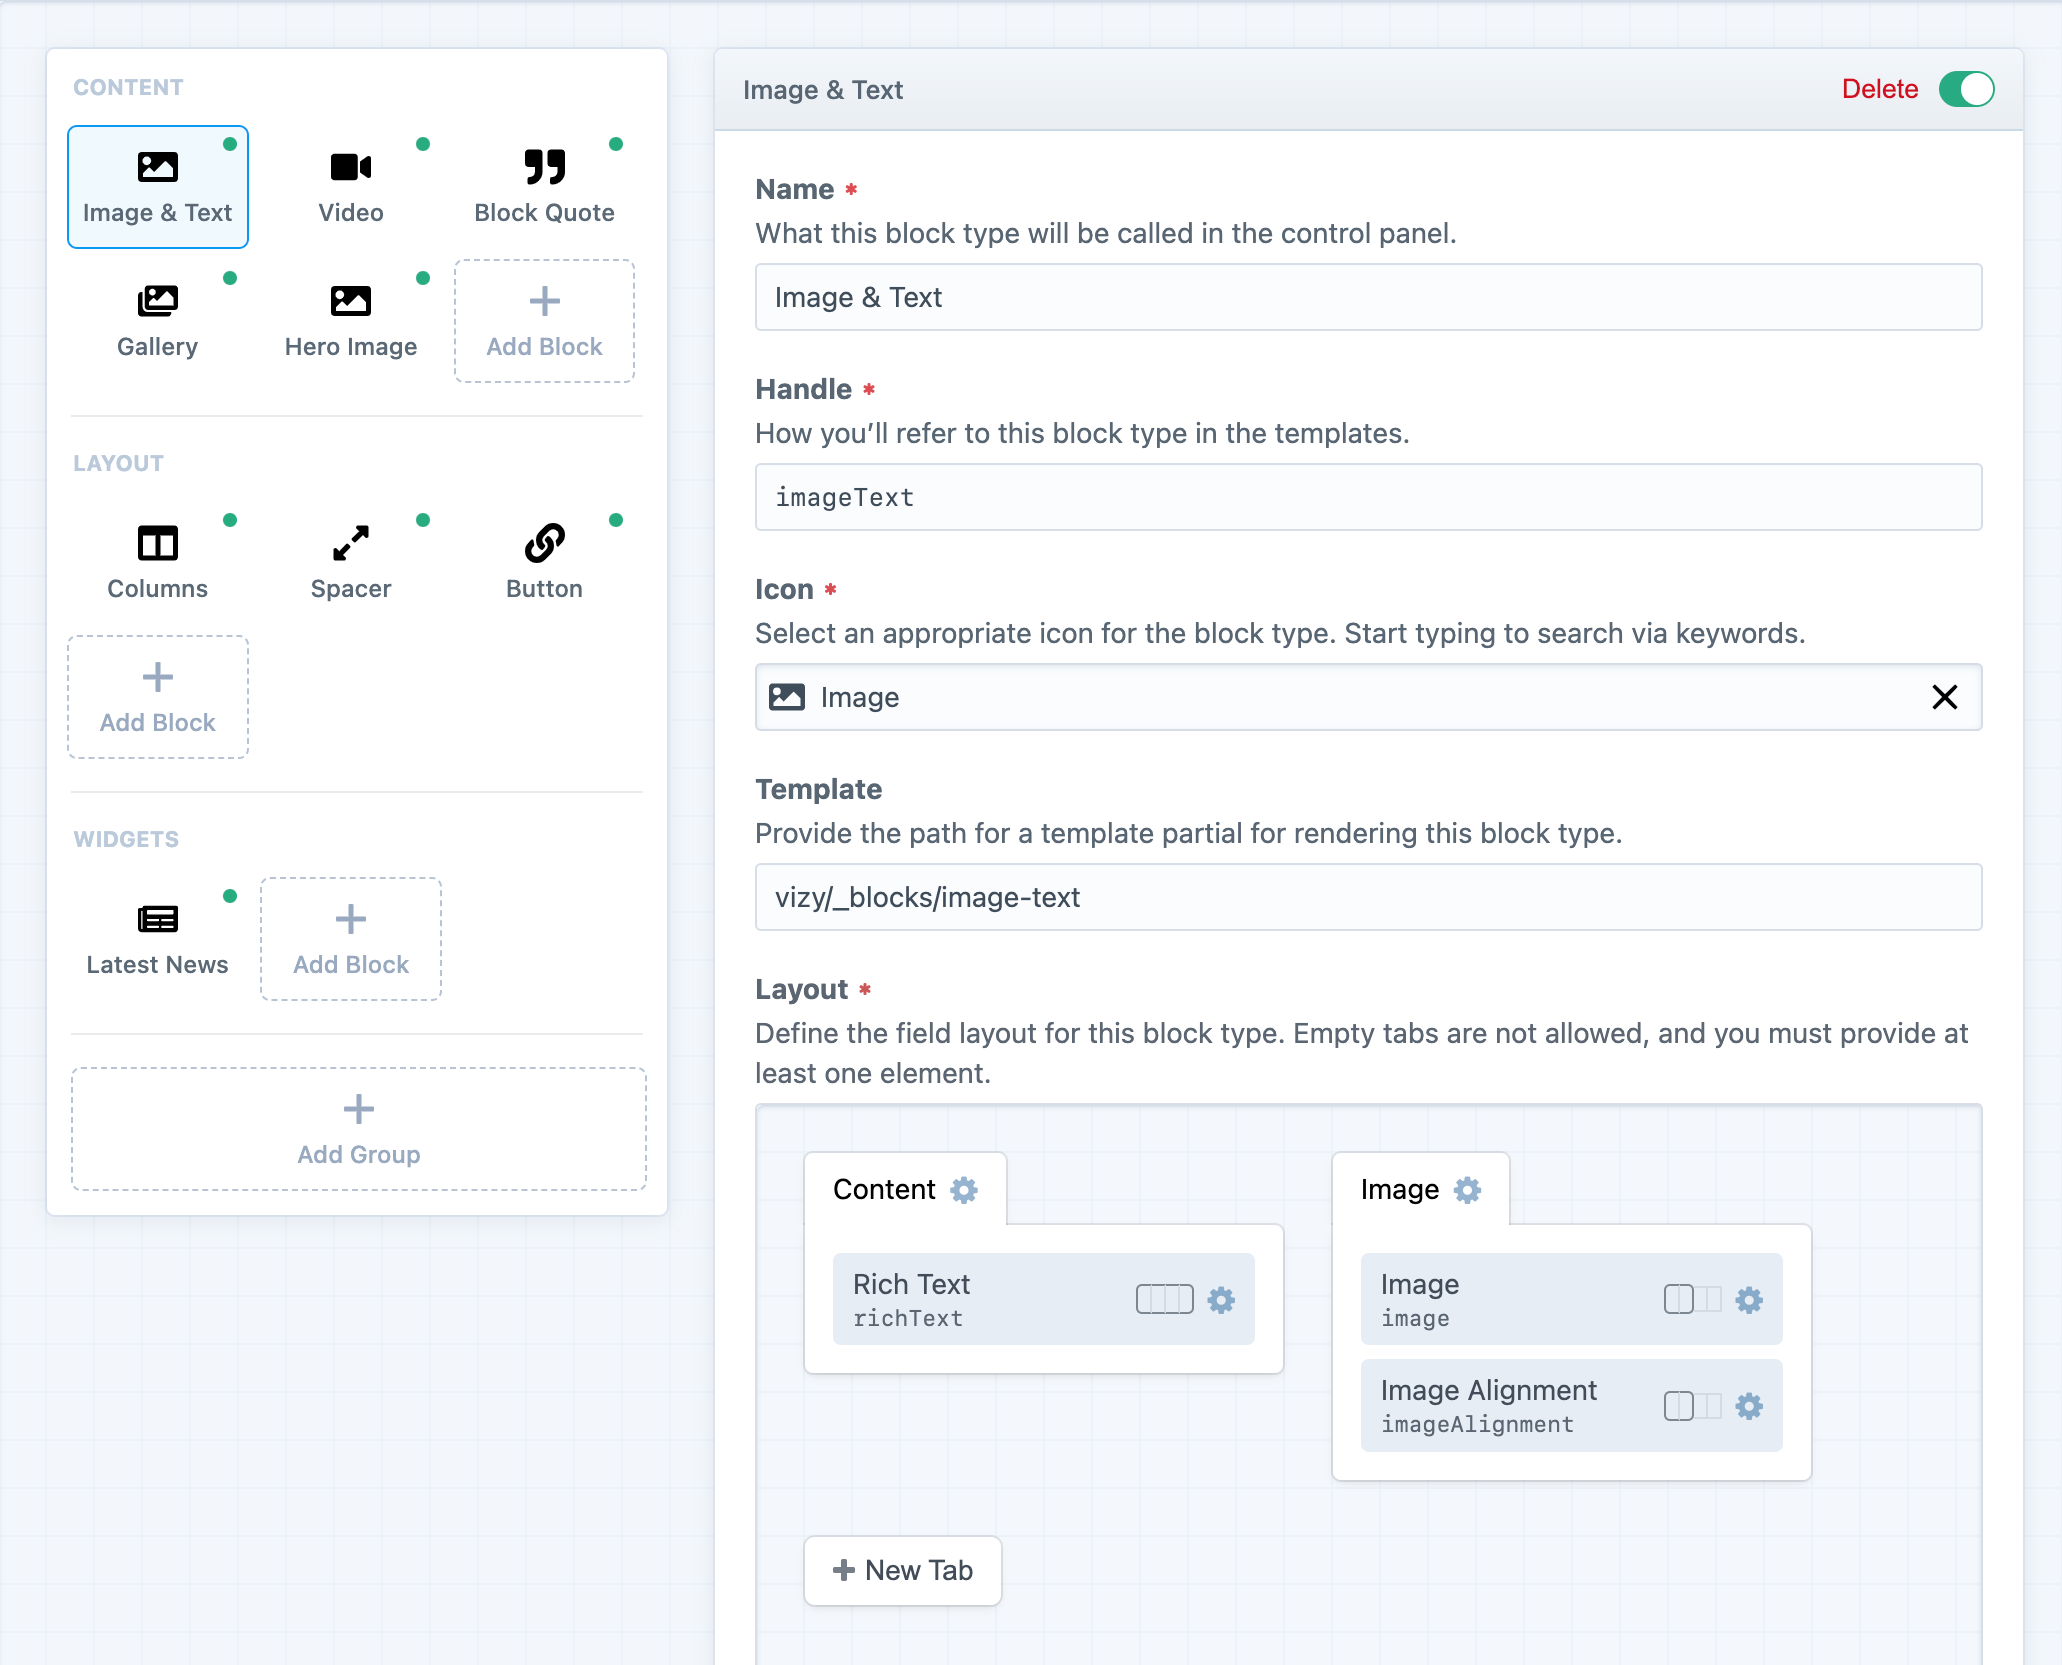Select the Video block type
2062x1665 pixels.
coord(351,187)
